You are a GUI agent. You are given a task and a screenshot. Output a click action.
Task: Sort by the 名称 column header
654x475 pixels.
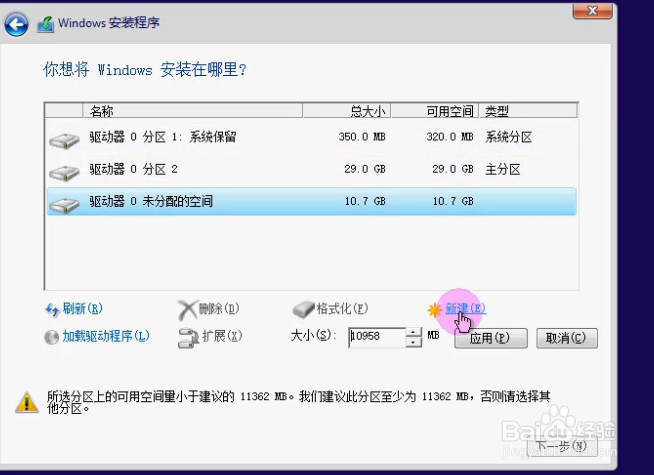[193, 111]
